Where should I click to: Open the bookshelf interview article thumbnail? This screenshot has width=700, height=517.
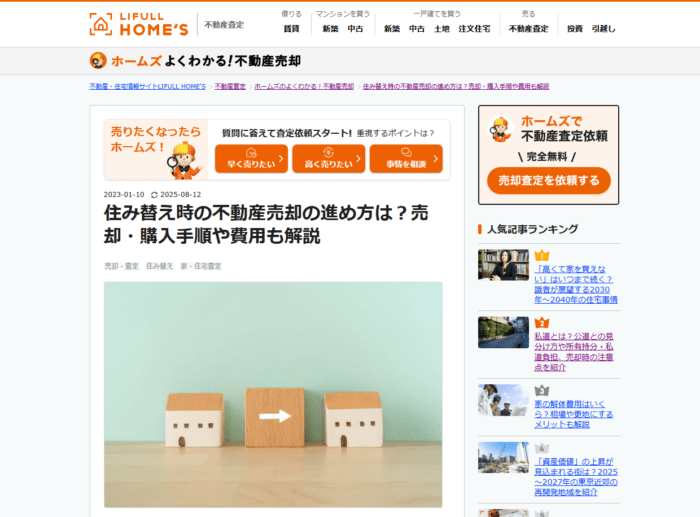(x=503, y=265)
